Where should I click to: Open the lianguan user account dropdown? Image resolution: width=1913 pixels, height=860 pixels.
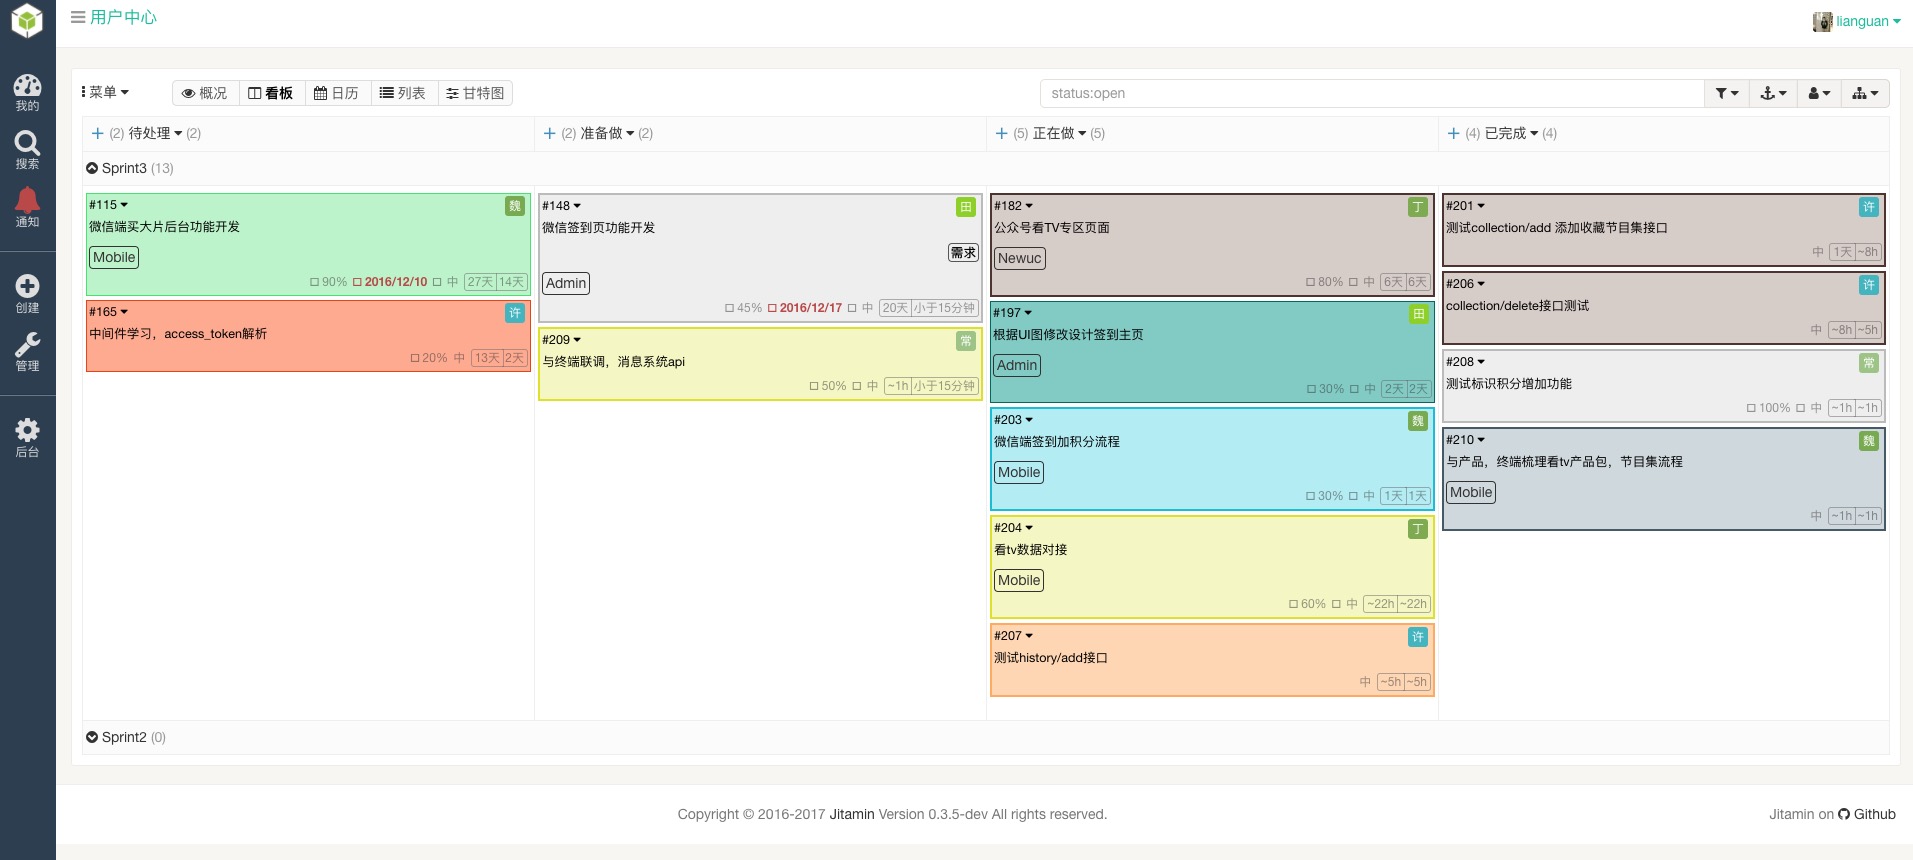point(1858,21)
